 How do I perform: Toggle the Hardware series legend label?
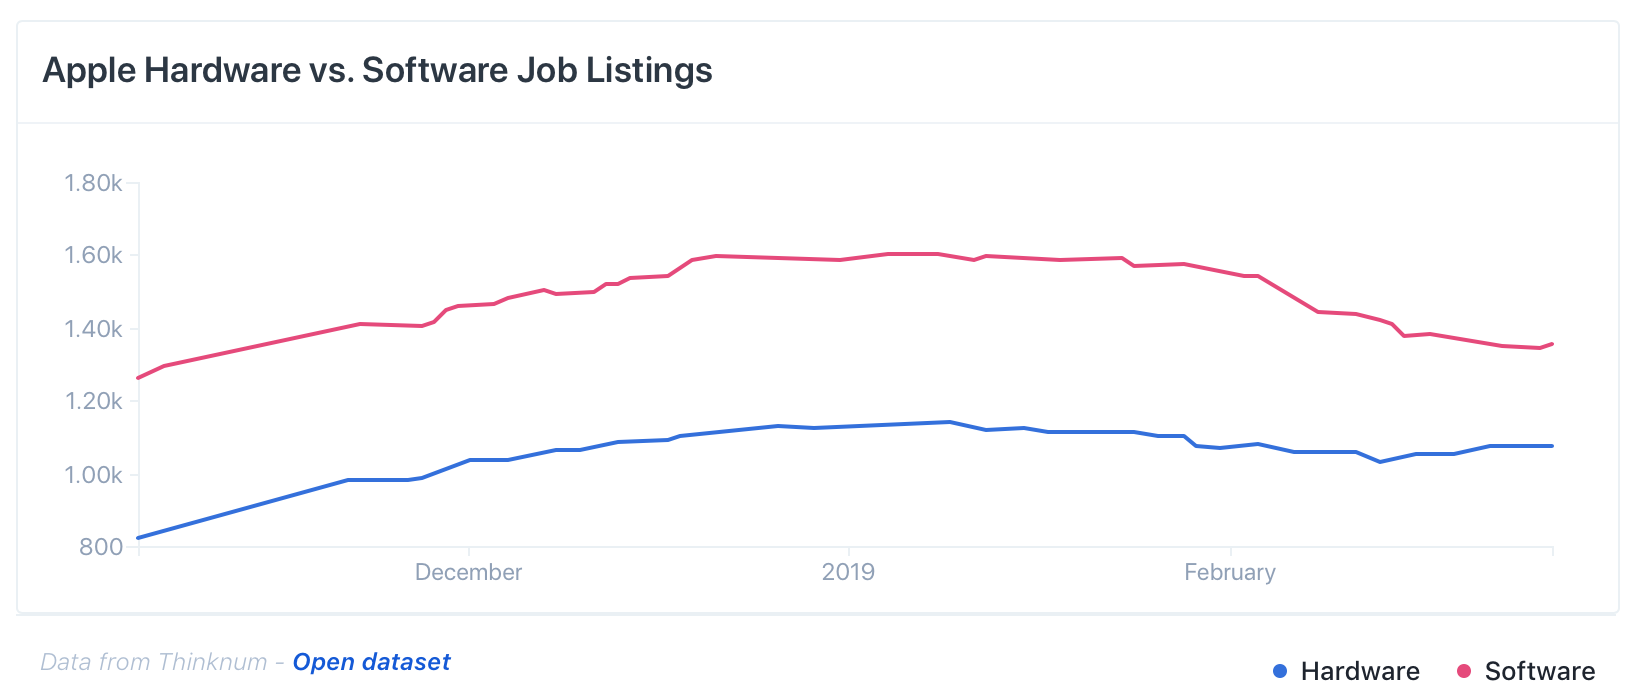coord(1359,671)
